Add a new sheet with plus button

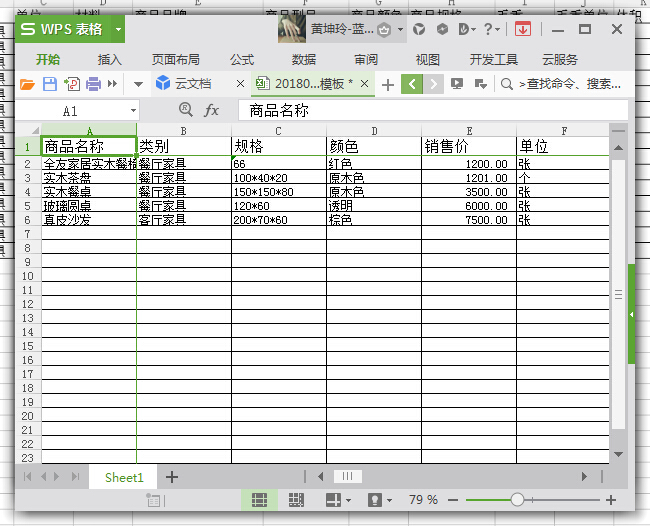pyautogui.click(x=172, y=477)
